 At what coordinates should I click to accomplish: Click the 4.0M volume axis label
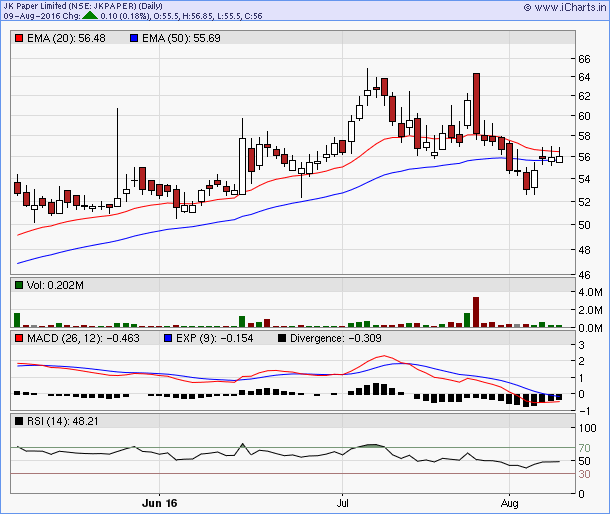point(591,292)
